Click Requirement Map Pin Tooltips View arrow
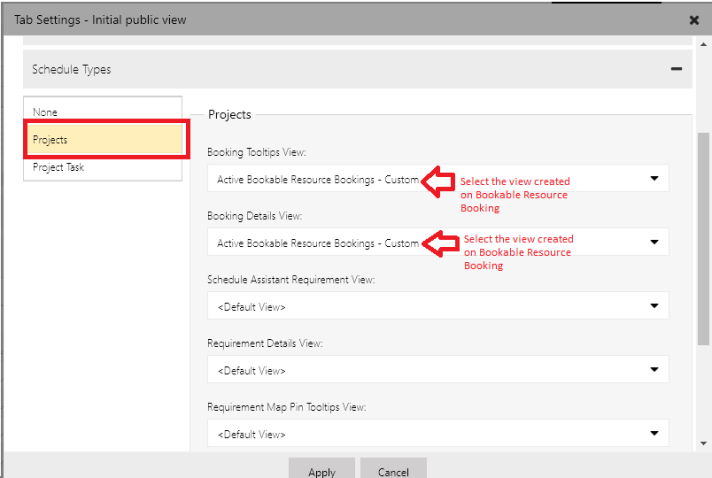 [x=654, y=434]
